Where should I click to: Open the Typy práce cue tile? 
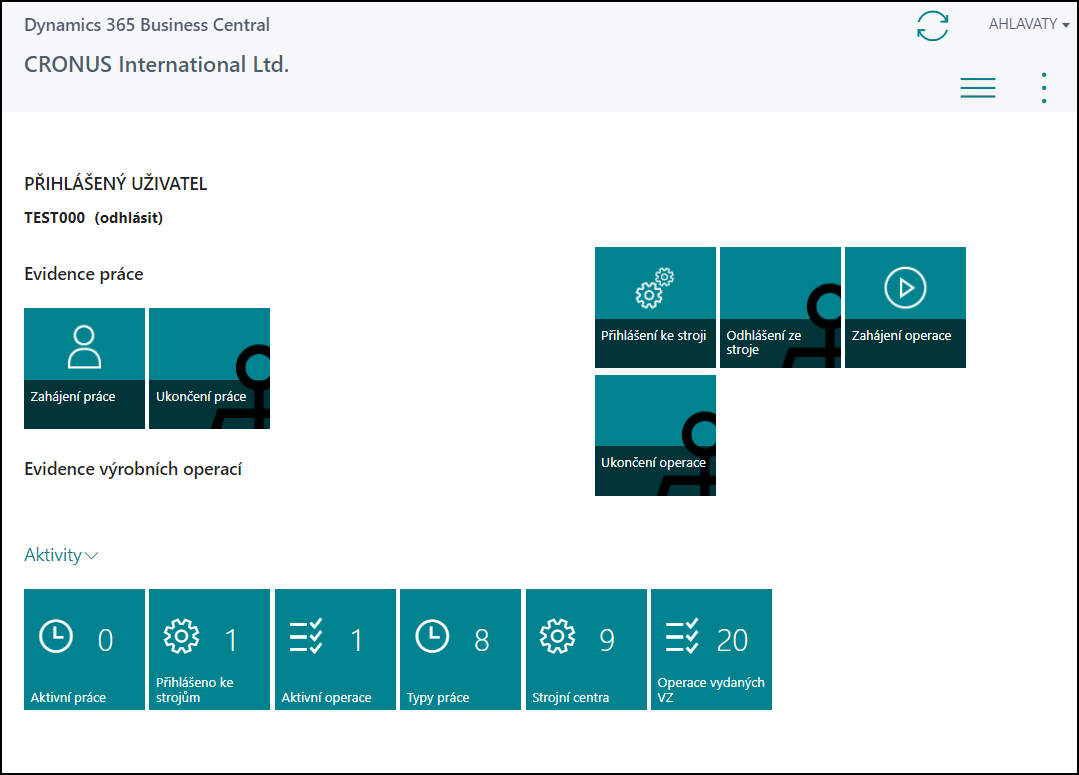460,649
